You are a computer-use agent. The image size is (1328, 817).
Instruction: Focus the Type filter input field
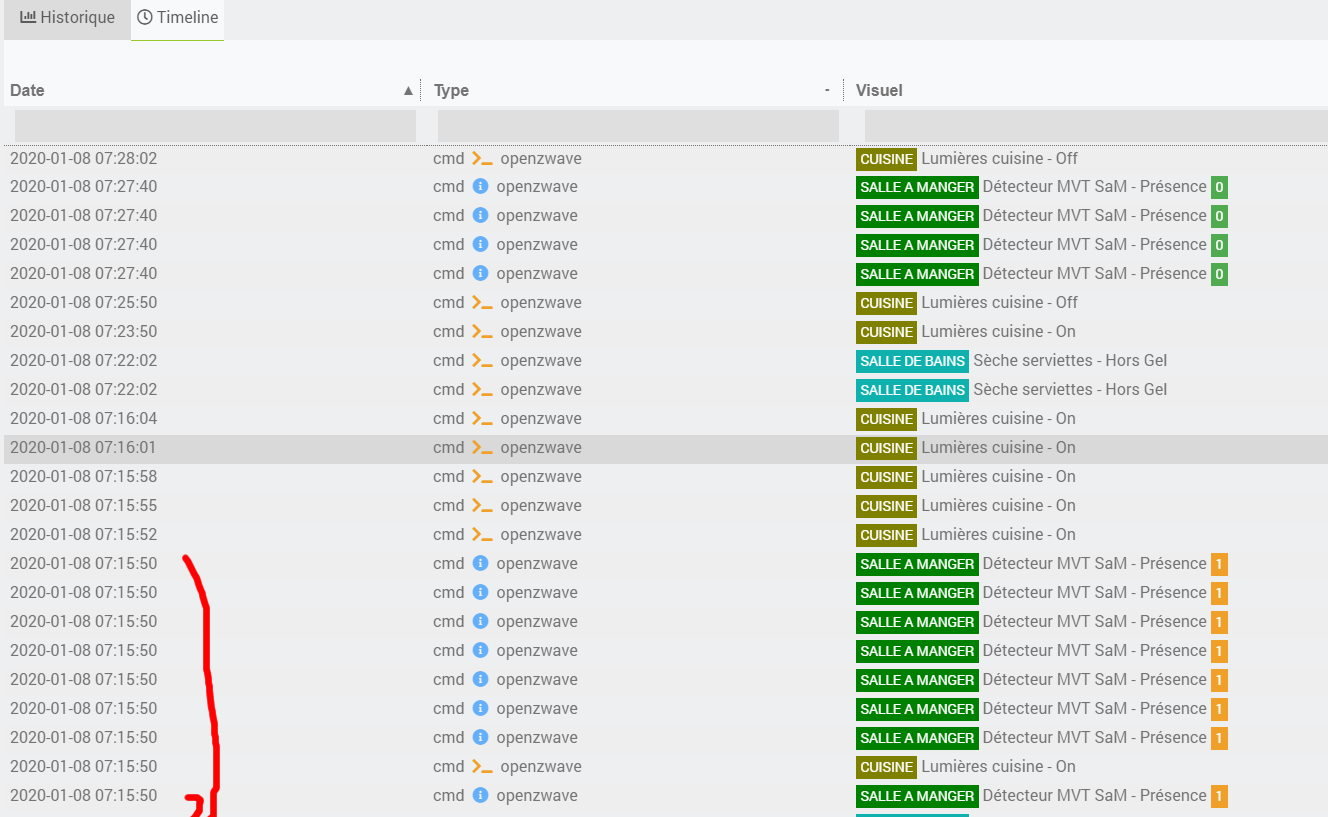point(638,126)
